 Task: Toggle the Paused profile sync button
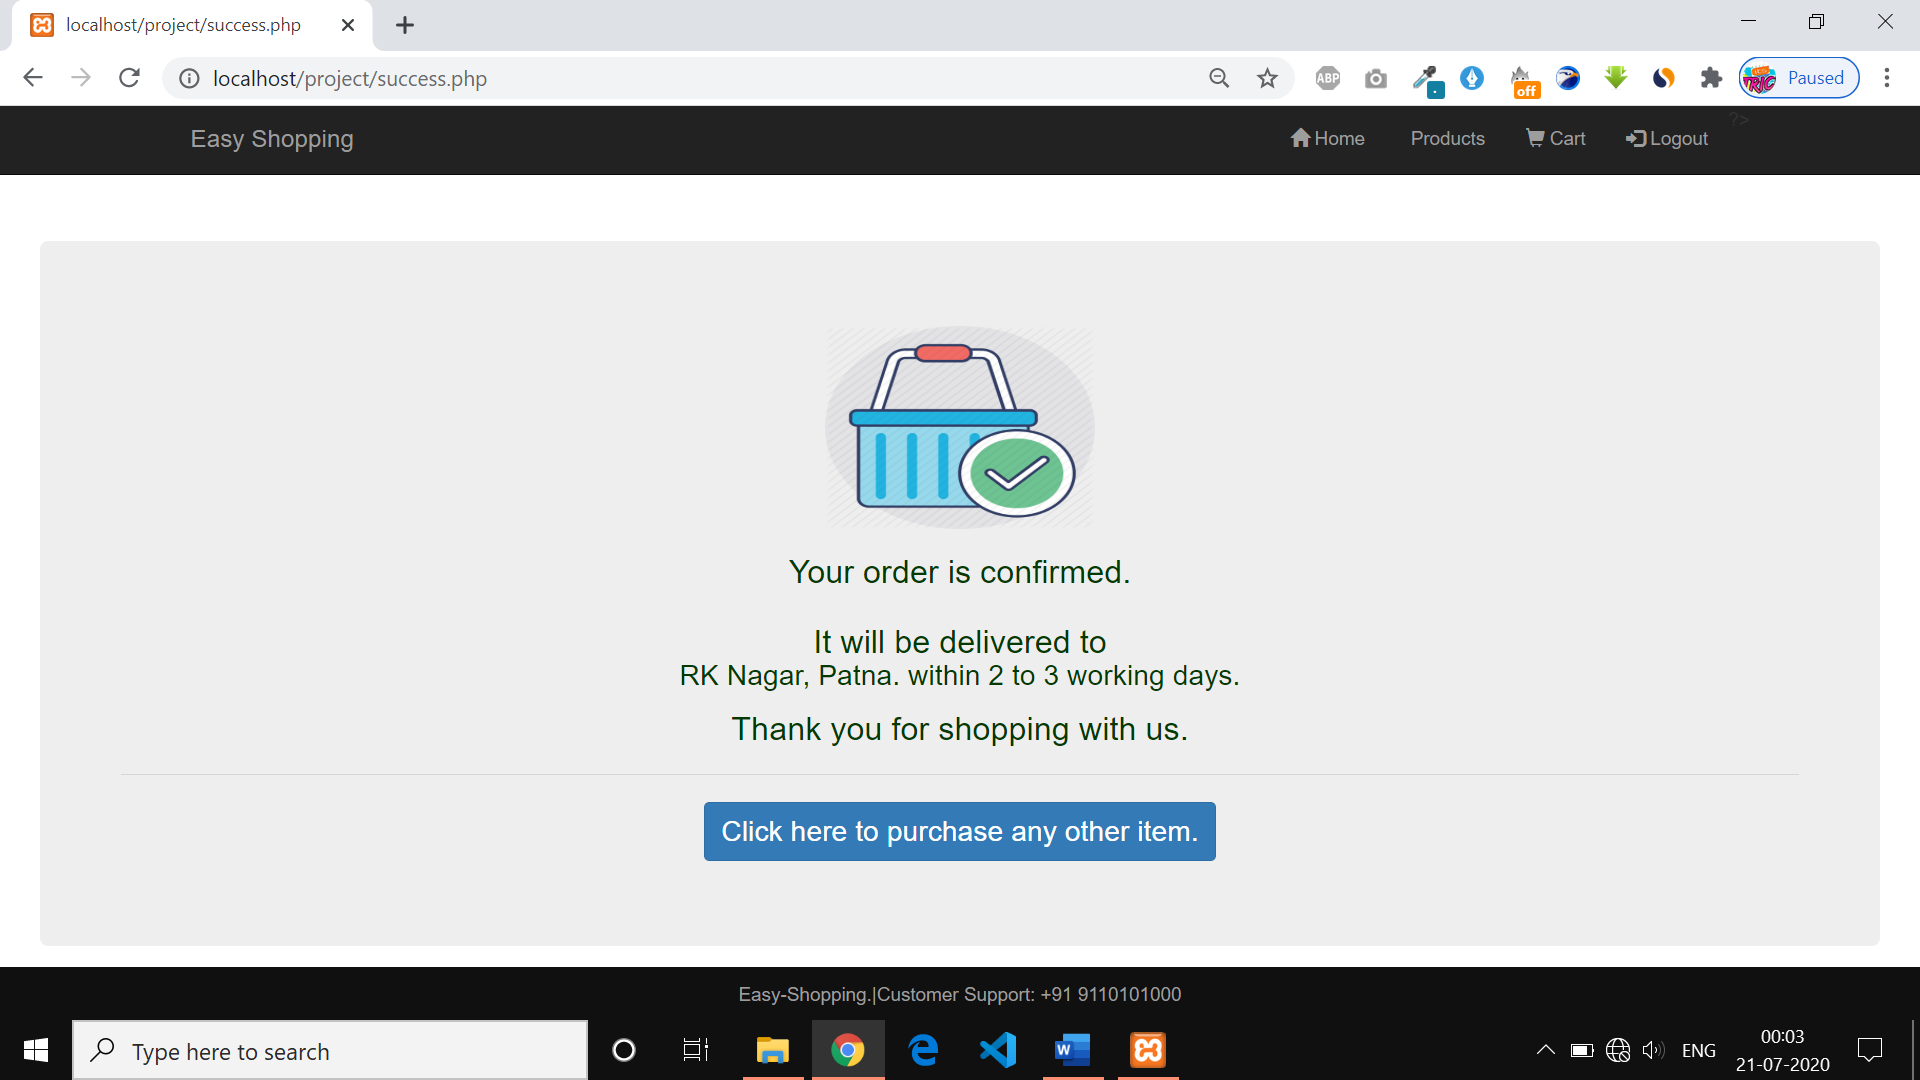1799,78
